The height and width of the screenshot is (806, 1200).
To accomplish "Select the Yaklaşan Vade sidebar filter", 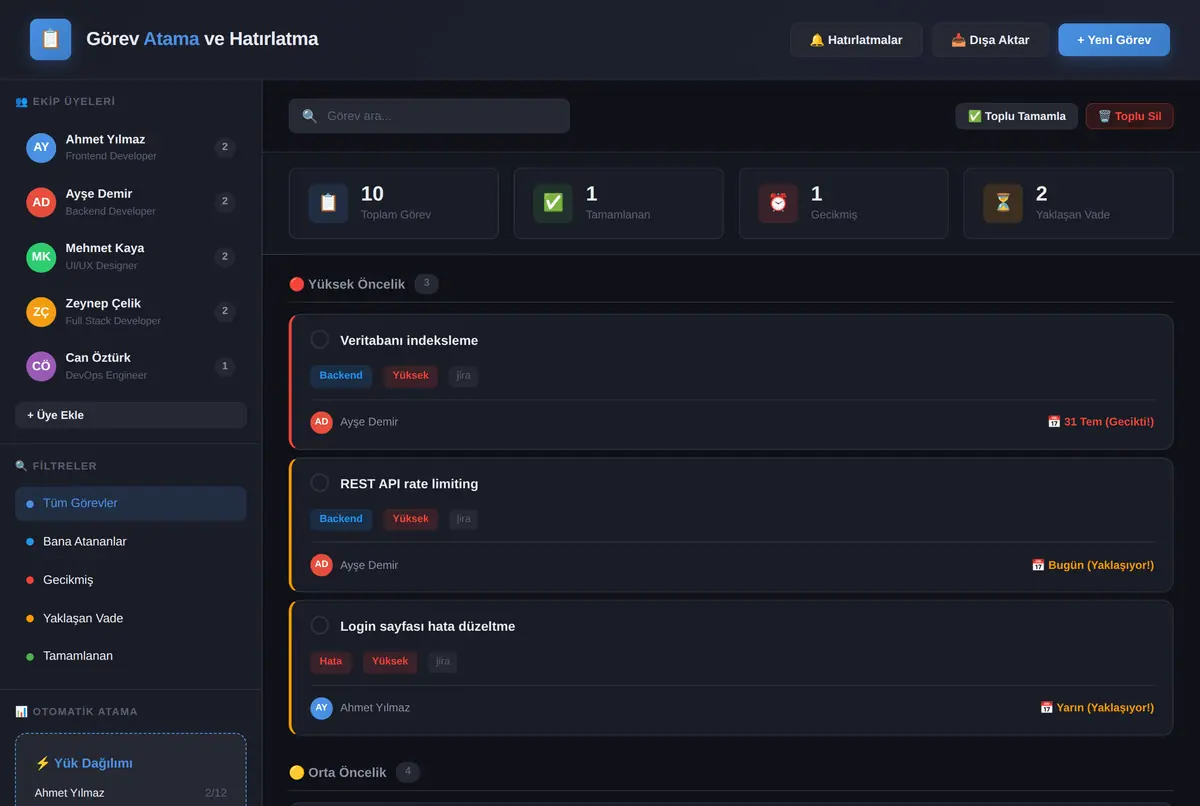I will tap(131, 618).
